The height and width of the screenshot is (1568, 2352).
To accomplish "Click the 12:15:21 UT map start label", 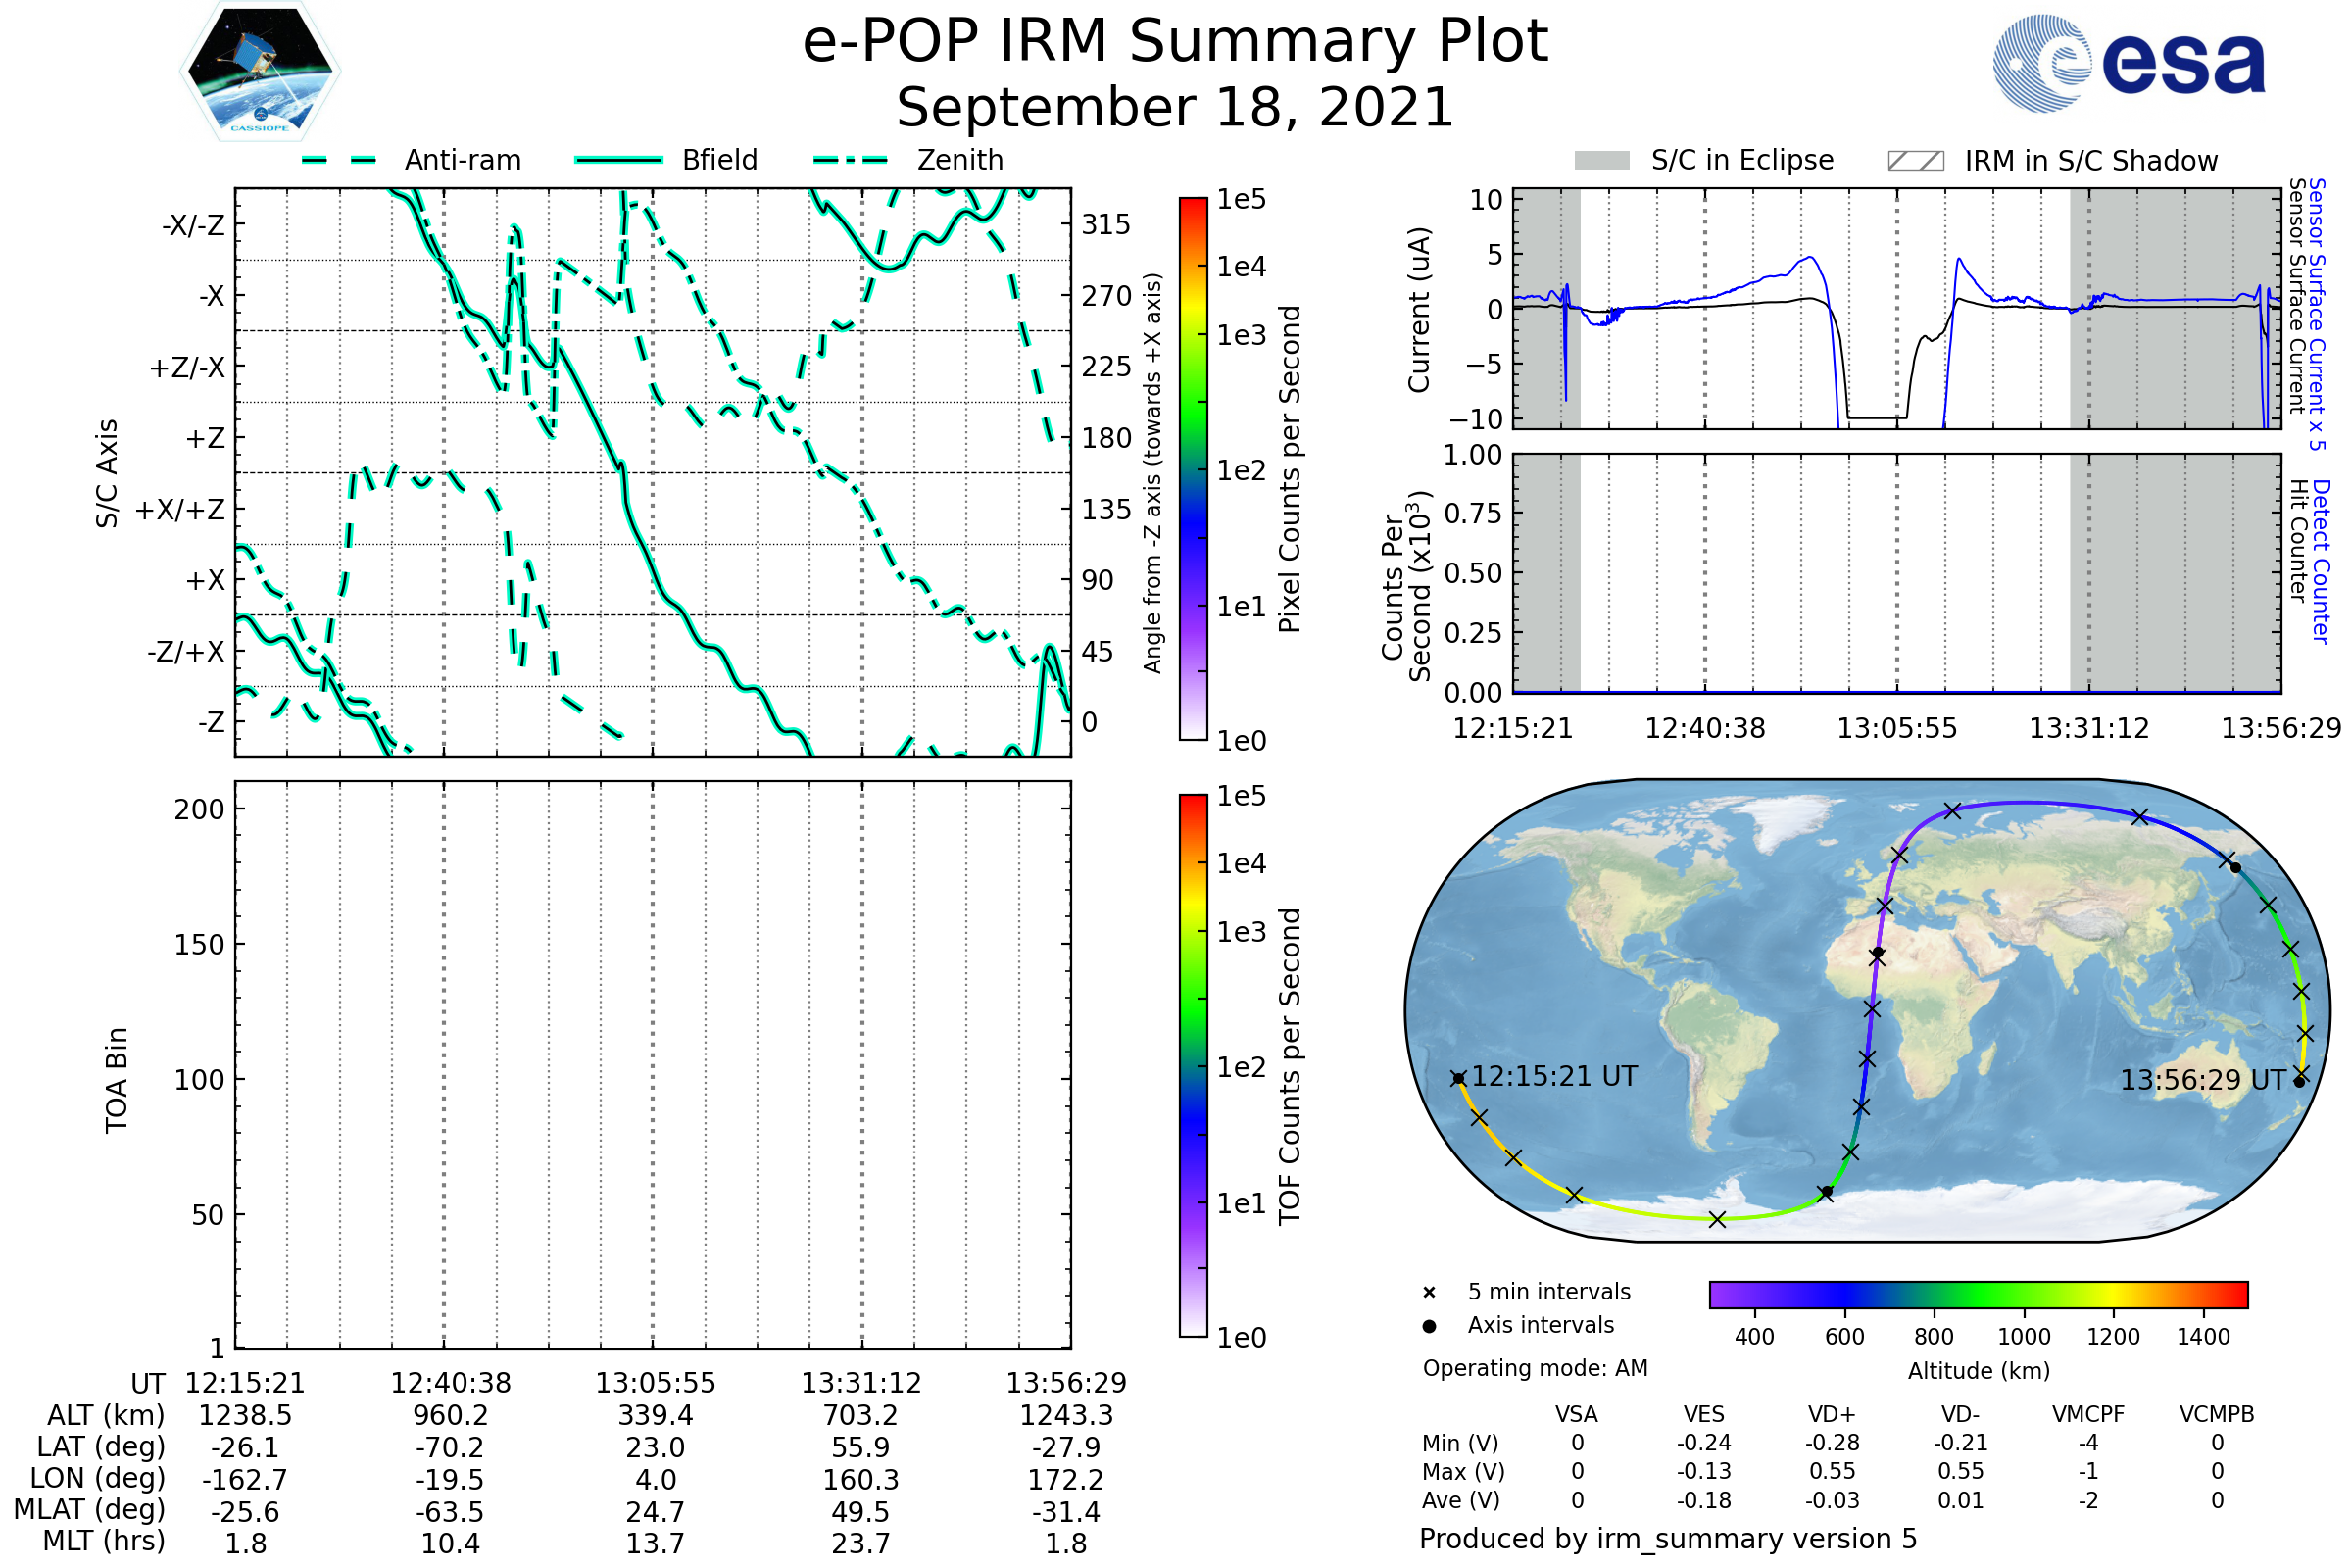I will point(1554,1077).
